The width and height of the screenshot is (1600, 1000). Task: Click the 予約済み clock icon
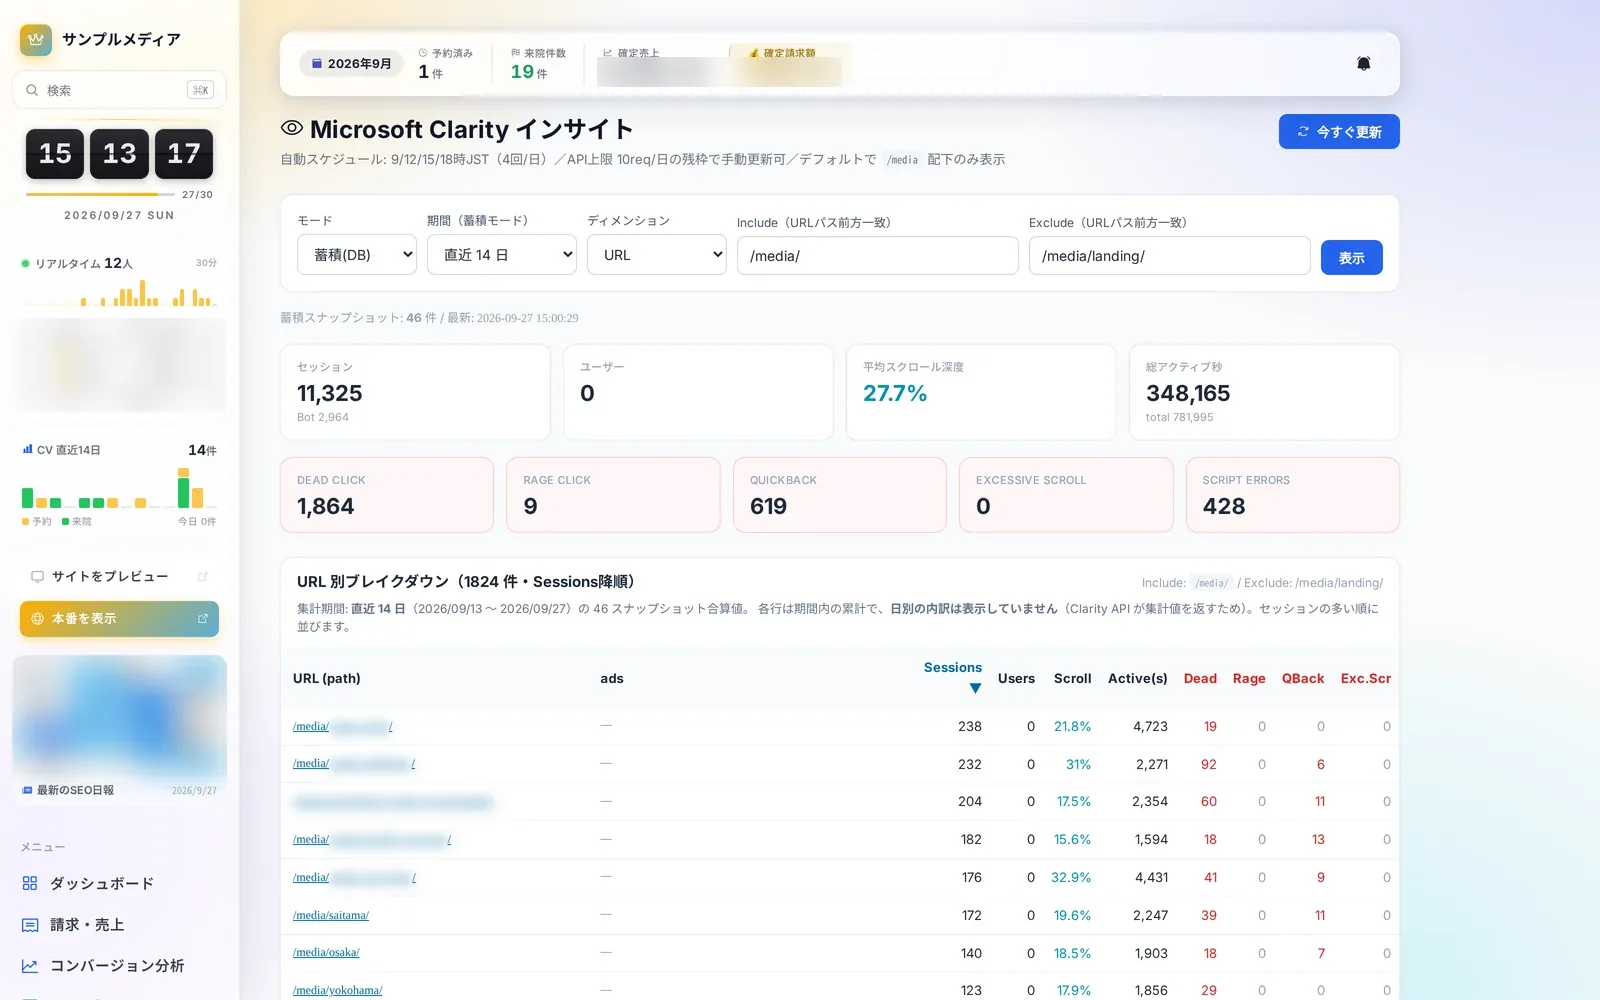click(423, 53)
